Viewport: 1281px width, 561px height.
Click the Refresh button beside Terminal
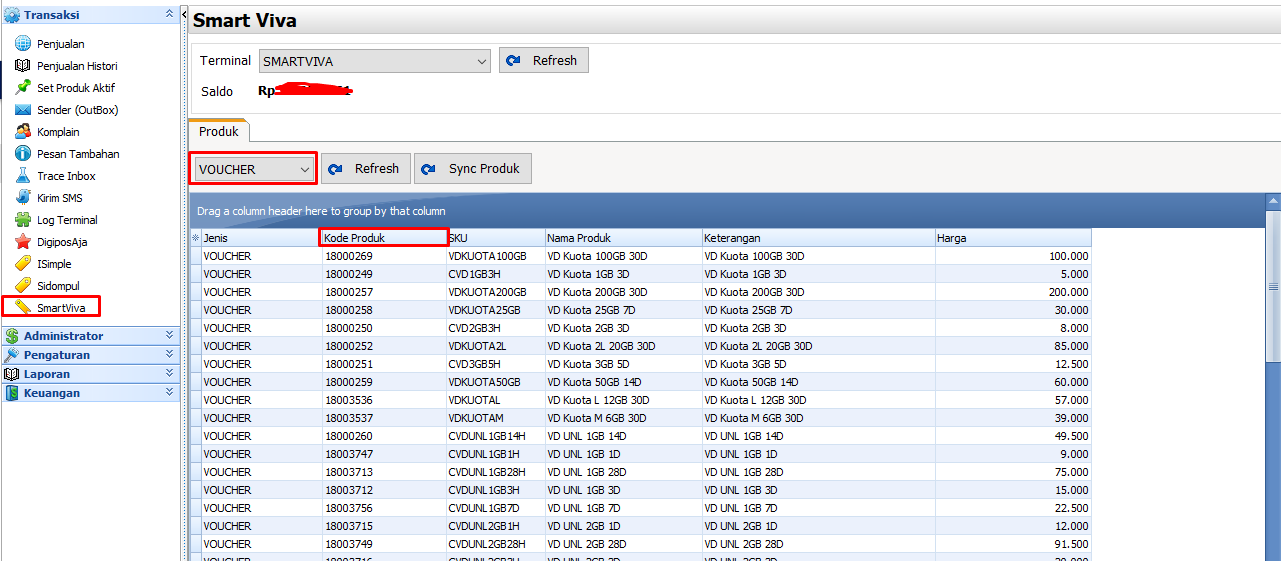(x=543, y=61)
